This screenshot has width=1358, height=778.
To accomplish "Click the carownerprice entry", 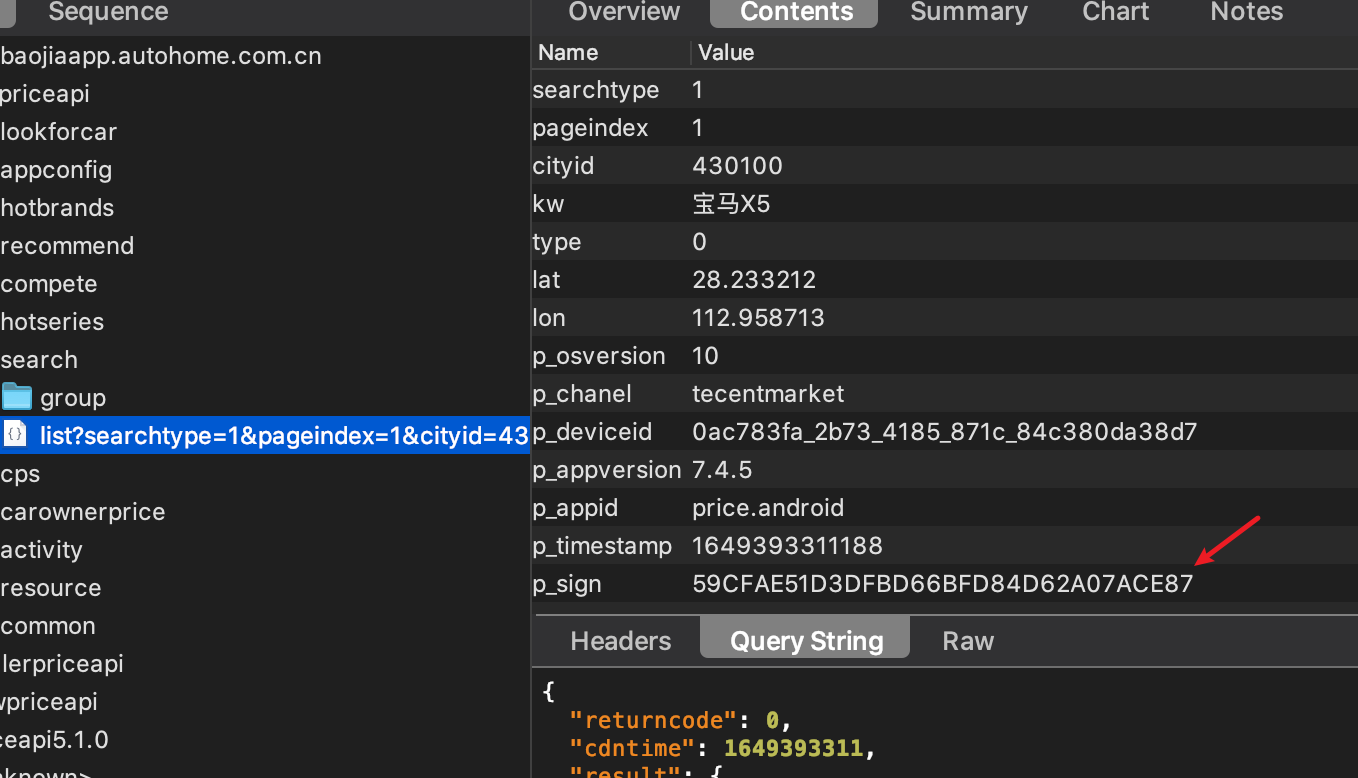I will click(83, 512).
